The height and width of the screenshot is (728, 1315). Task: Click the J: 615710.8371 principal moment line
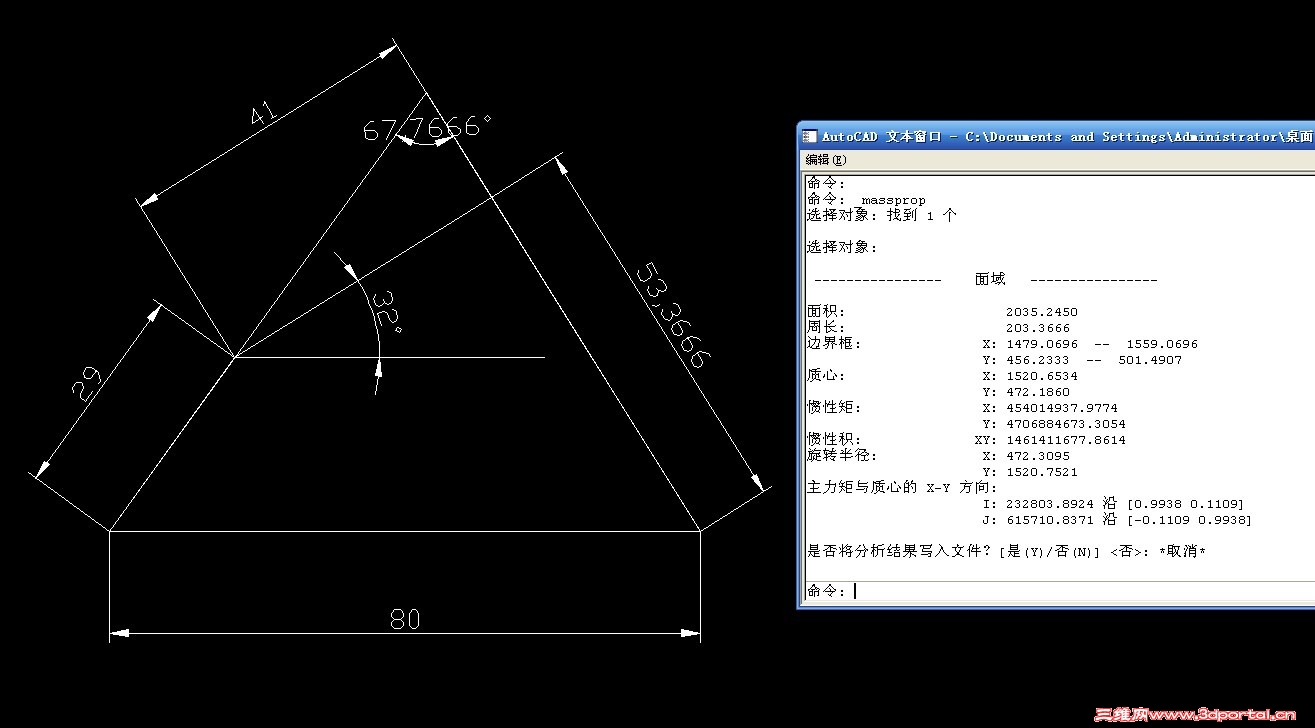pos(1117,520)
